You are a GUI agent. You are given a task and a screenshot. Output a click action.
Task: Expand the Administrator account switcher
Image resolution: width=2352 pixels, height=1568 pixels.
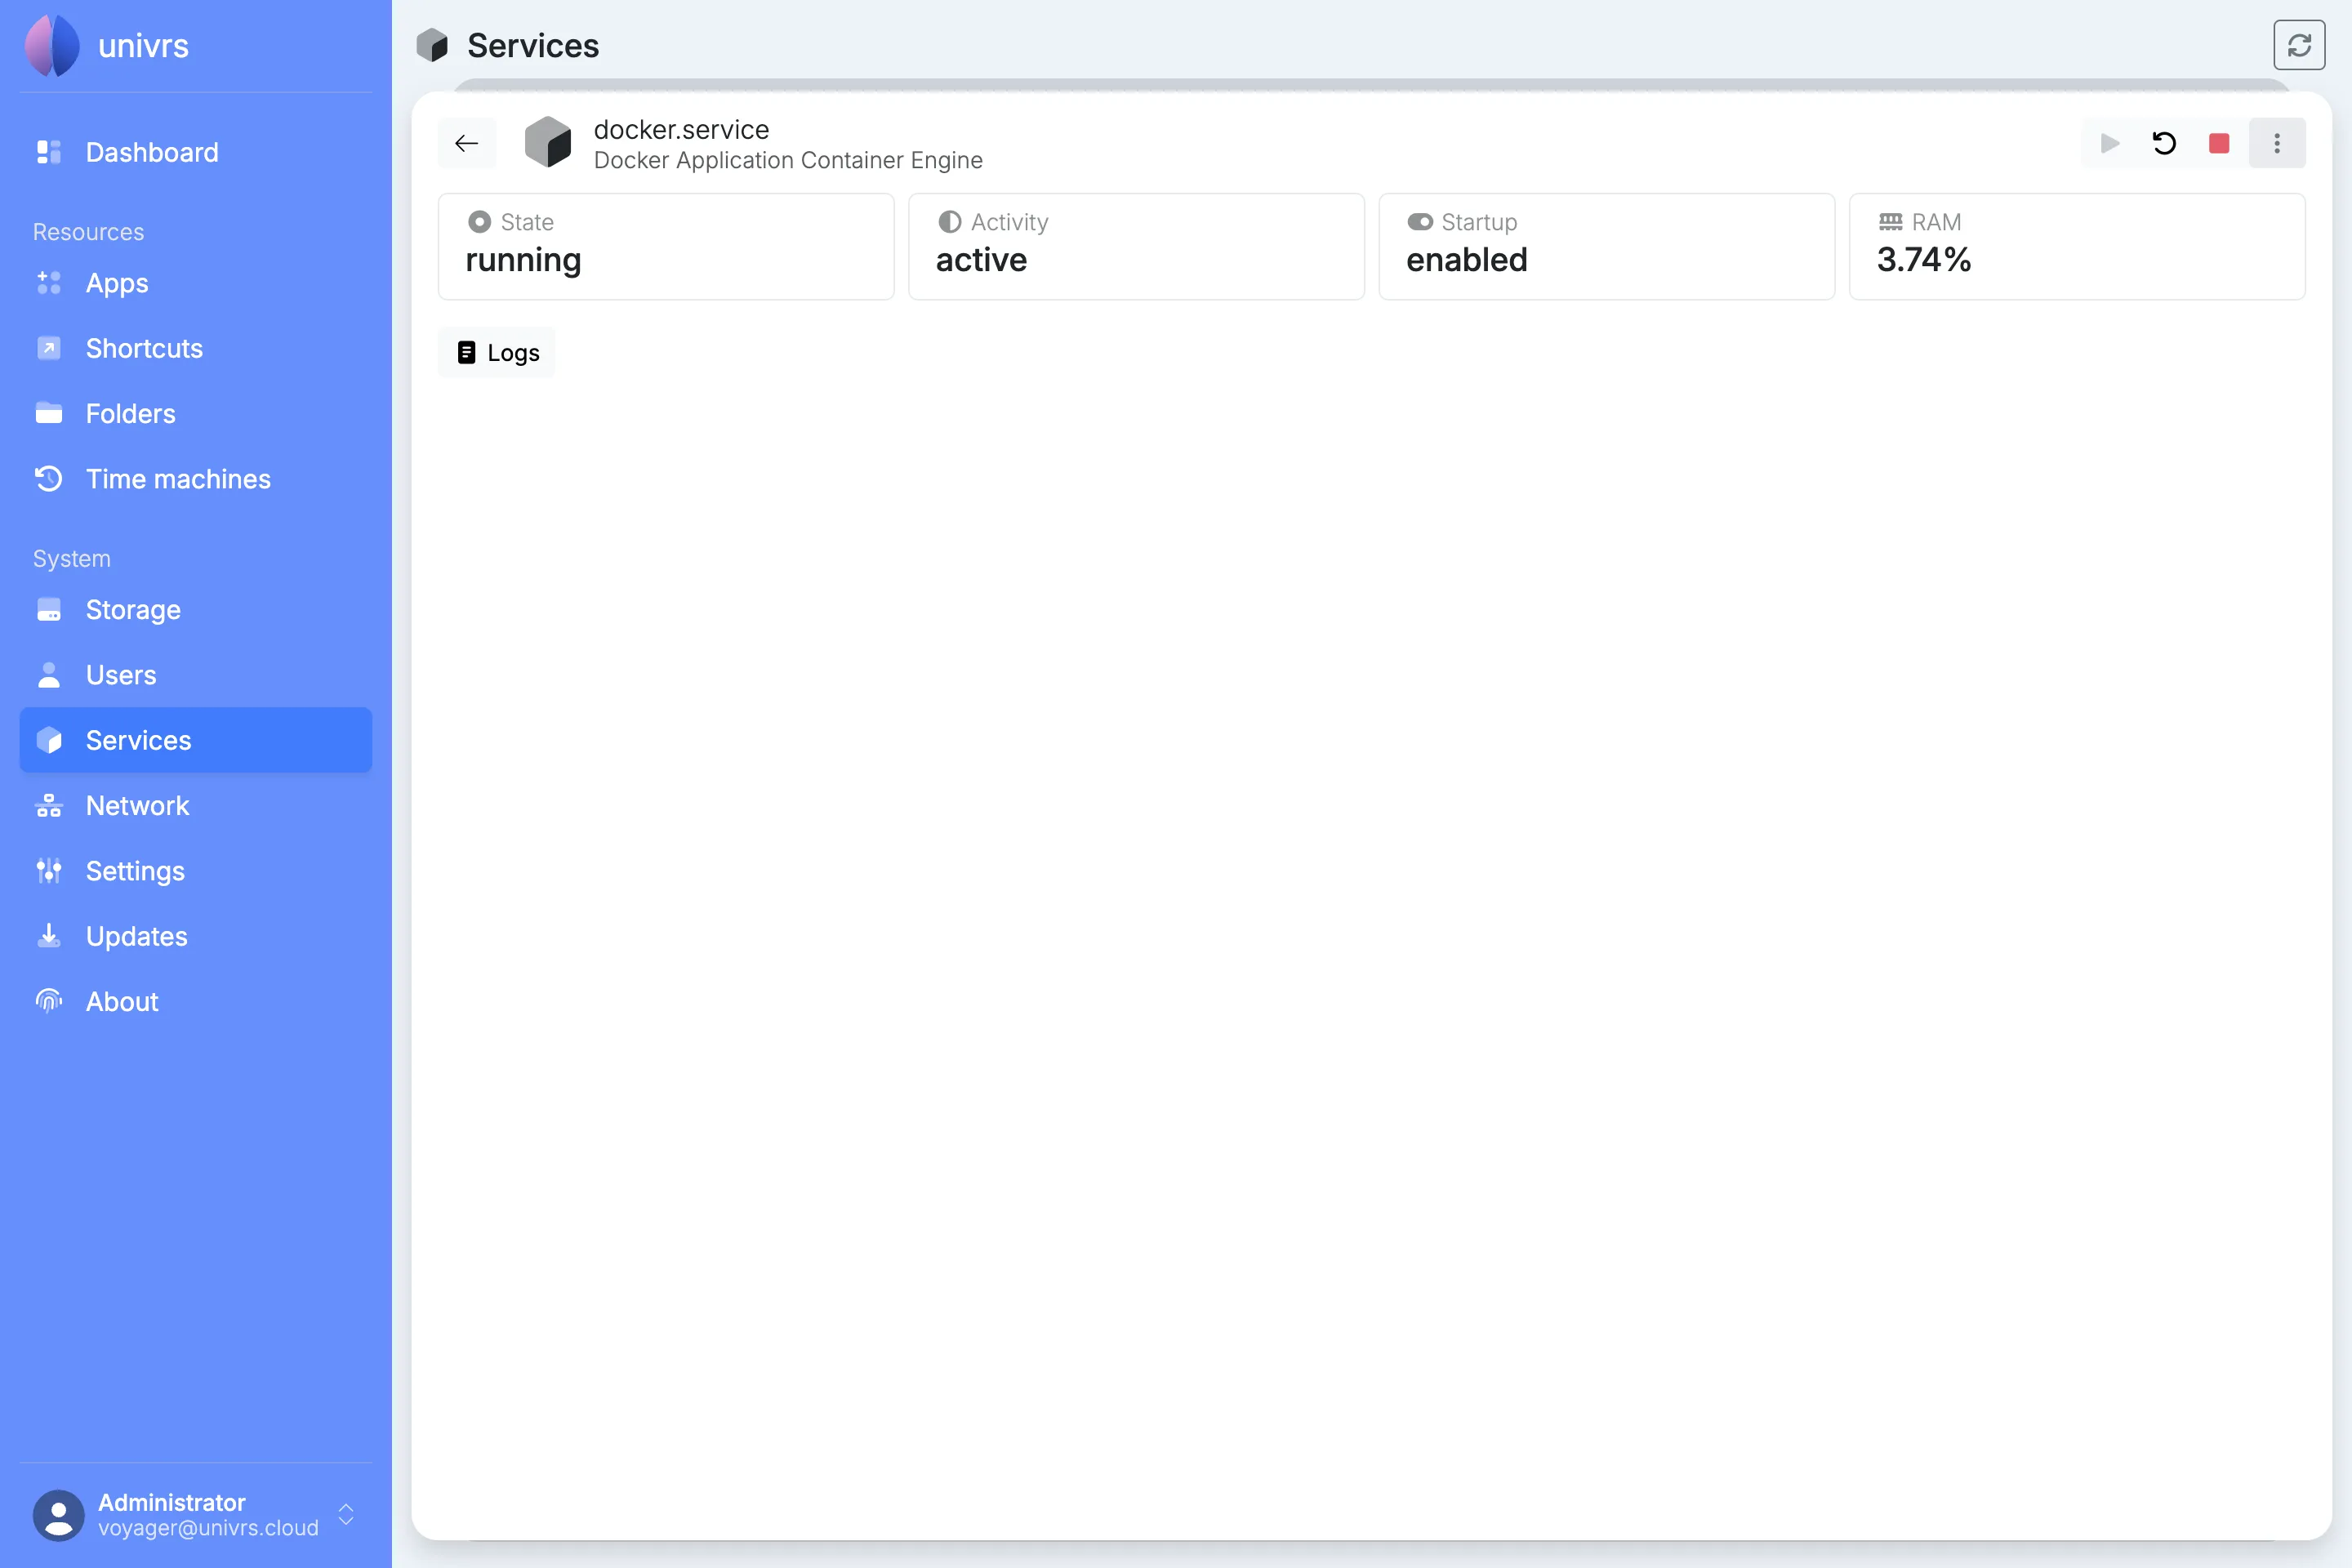(x=346, y=1514)
